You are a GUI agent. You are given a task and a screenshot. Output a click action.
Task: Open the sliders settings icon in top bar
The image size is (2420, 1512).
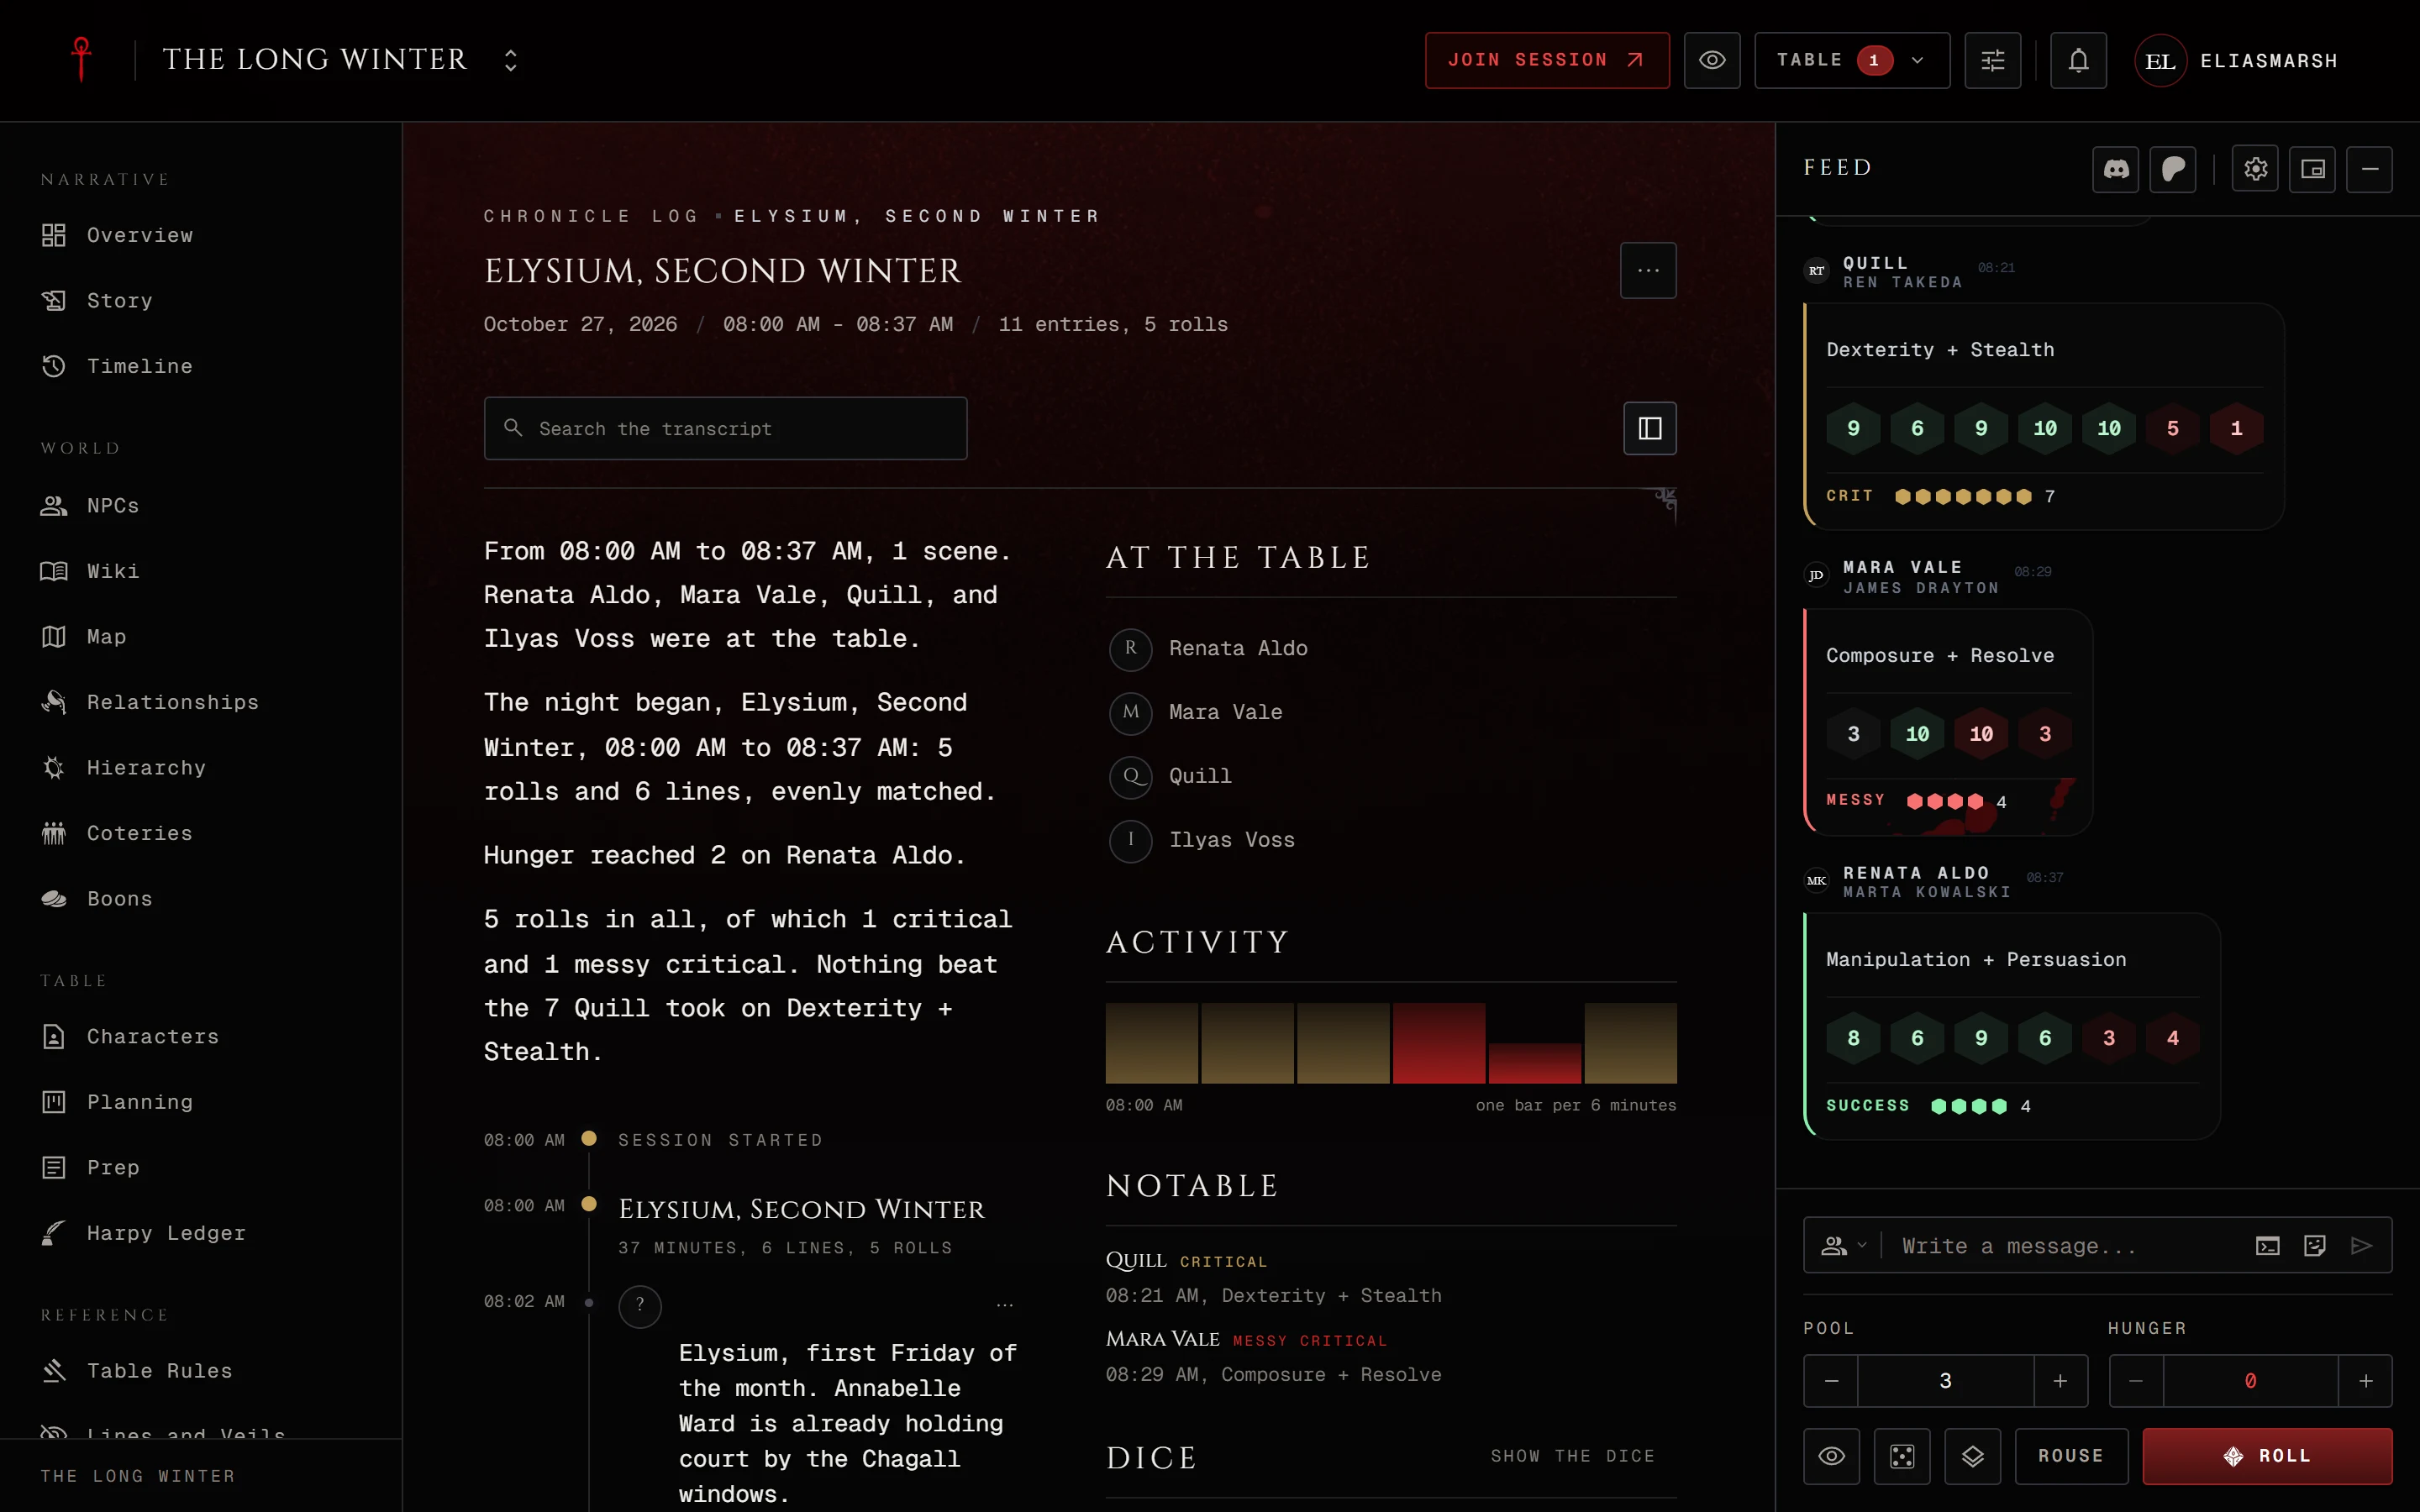pyautogui.click(x=1992, y=60)
